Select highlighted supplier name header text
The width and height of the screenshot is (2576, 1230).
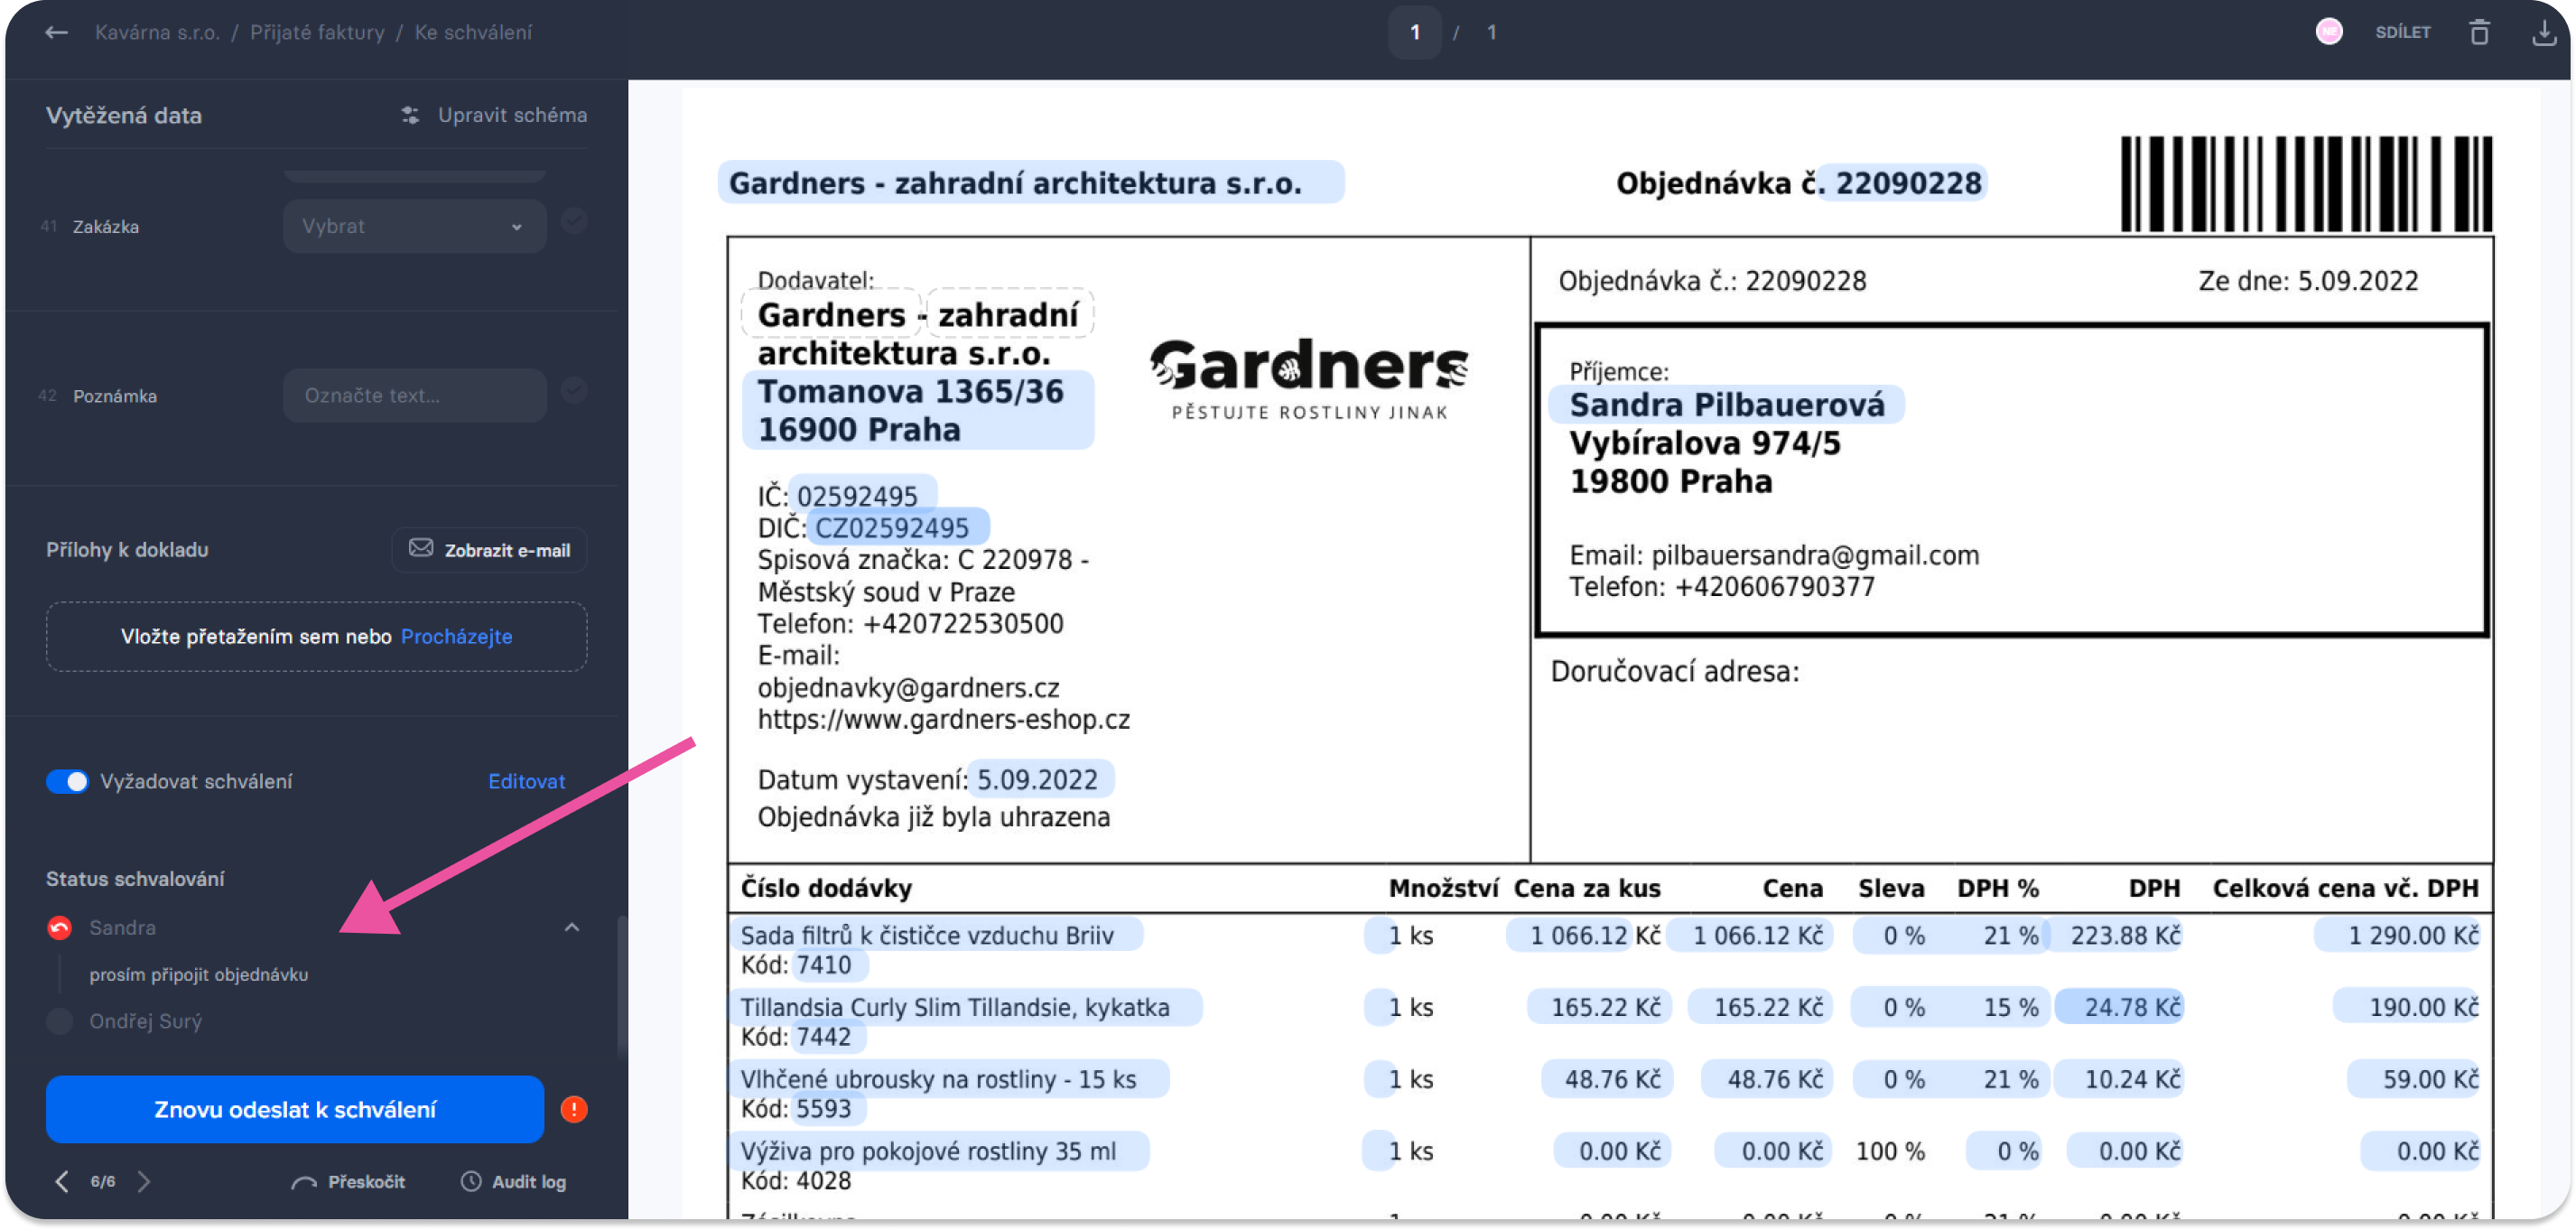(x=1030, y=182)
